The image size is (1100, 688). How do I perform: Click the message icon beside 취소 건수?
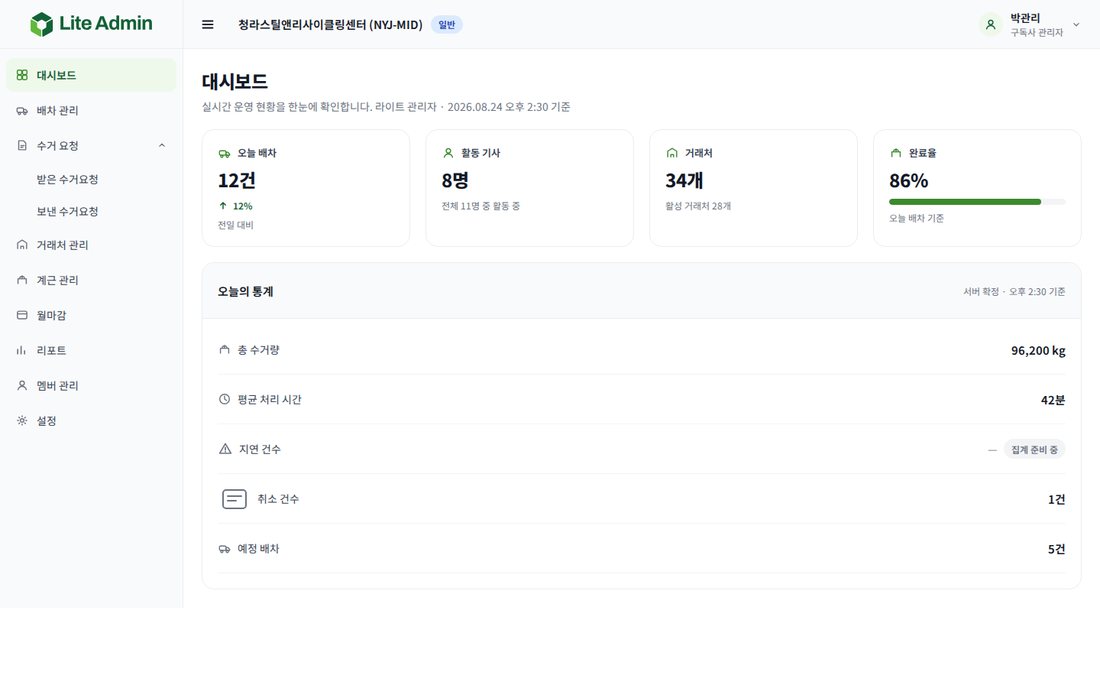pos(234,499)
